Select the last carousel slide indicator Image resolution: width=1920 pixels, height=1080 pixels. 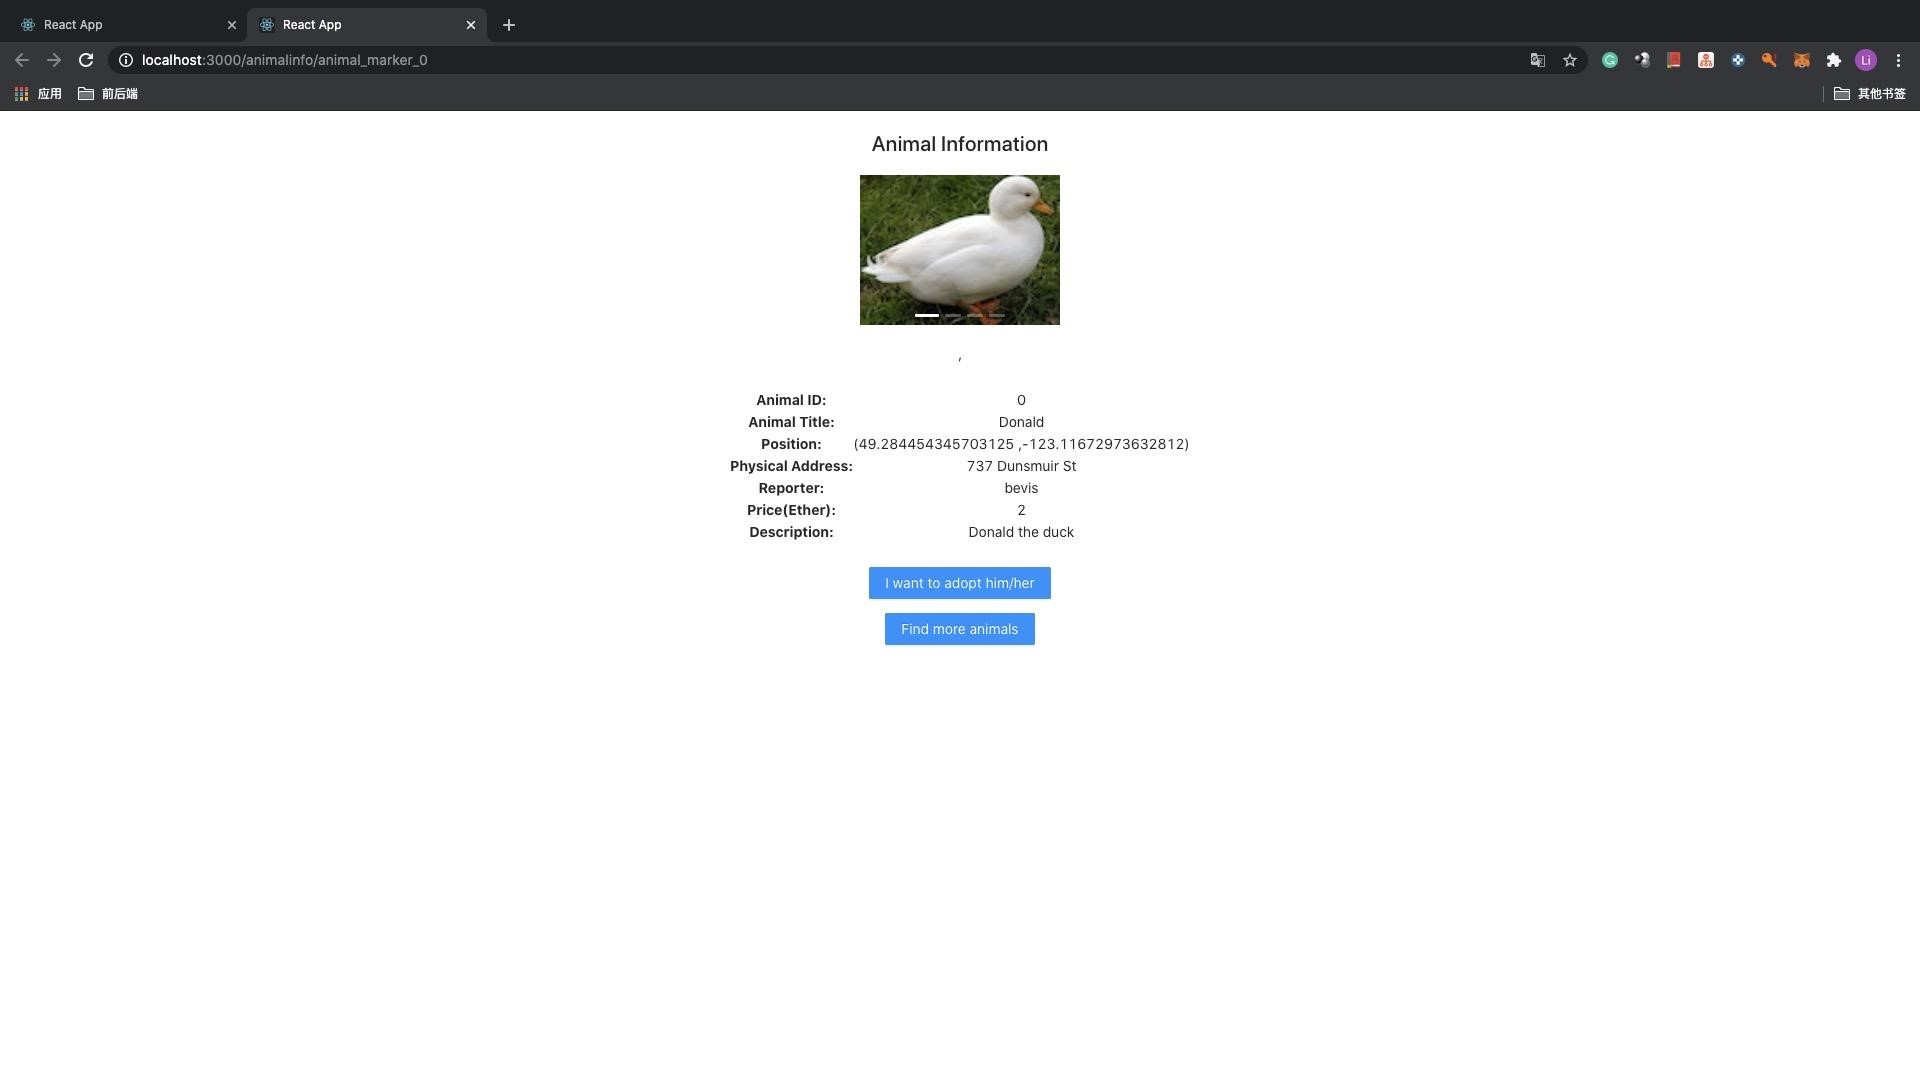point(997,315)
